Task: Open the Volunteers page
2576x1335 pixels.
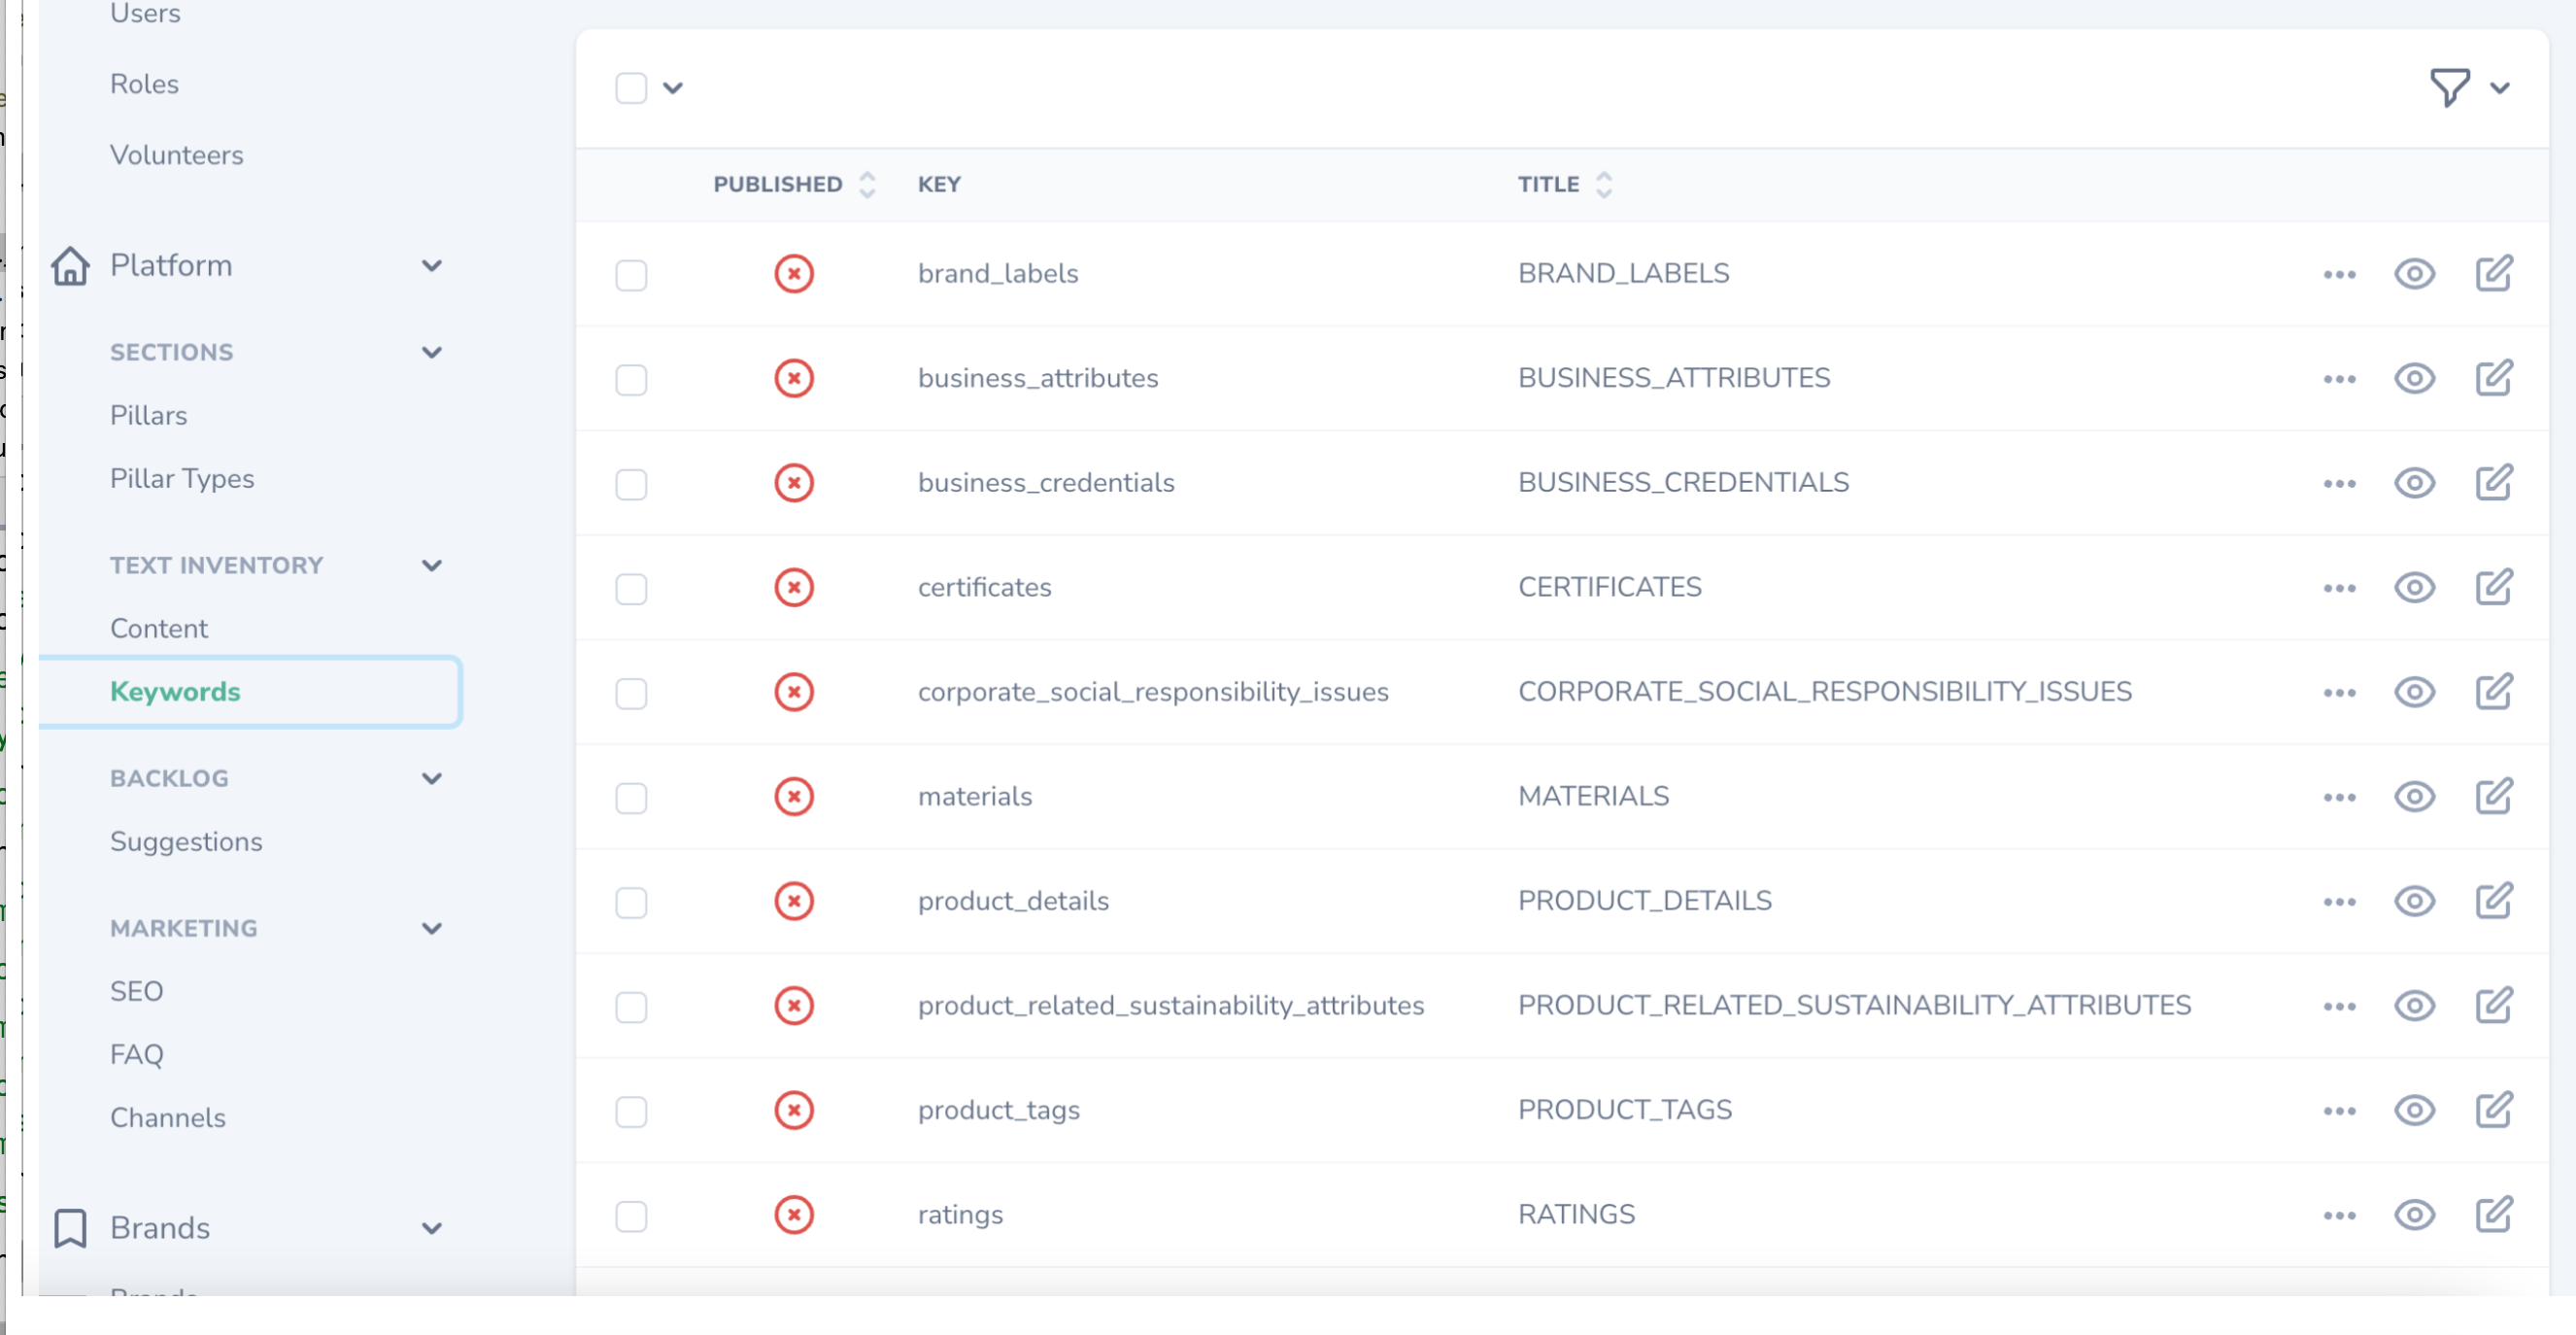Action: (177, 155)
